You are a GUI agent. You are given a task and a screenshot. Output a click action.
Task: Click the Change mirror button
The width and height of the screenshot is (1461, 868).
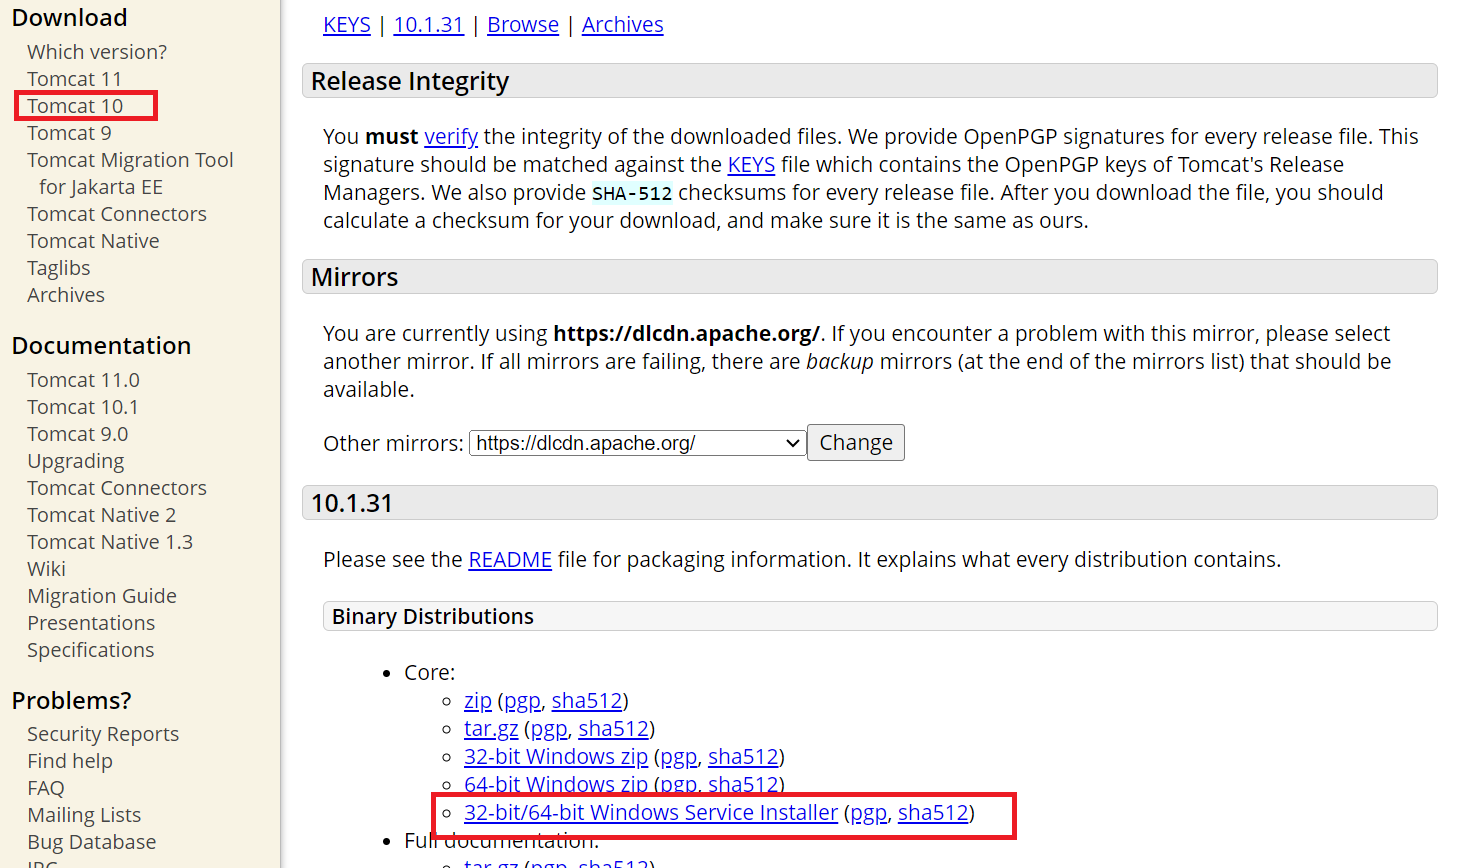(856, 443)
